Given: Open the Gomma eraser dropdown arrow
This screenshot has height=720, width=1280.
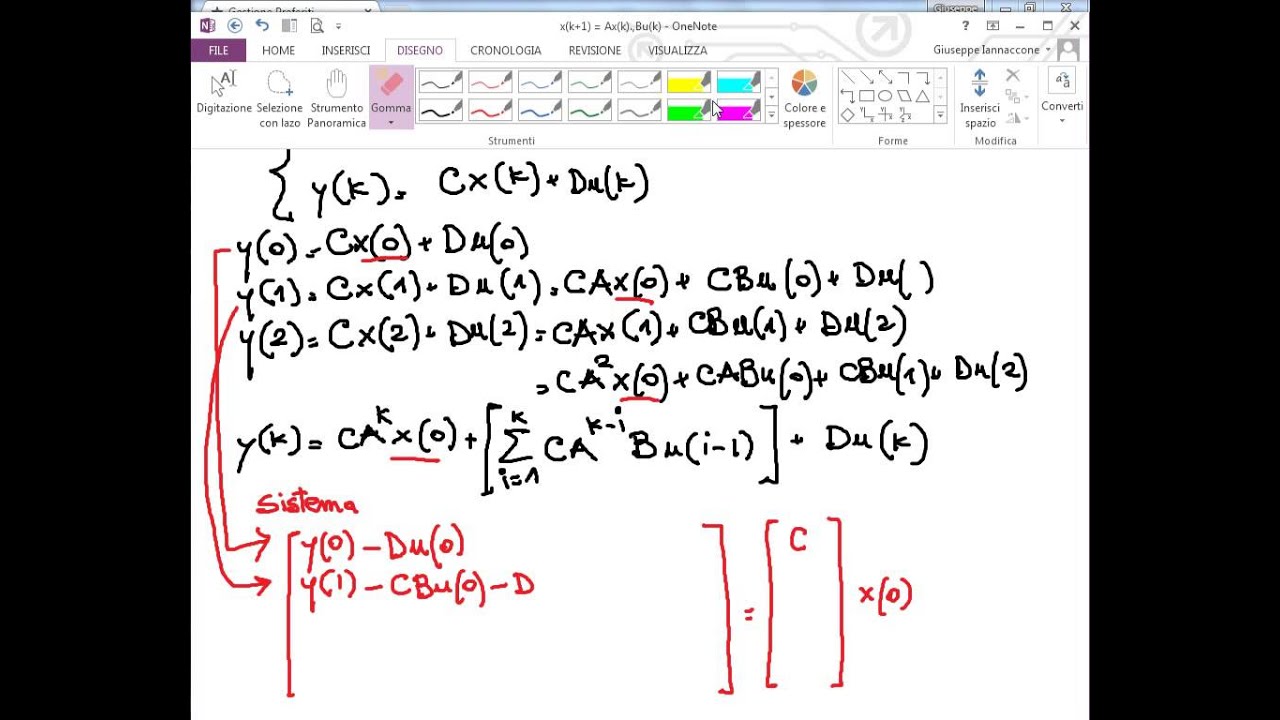Looking at the screenshot, I should click(x=391, y=122).
